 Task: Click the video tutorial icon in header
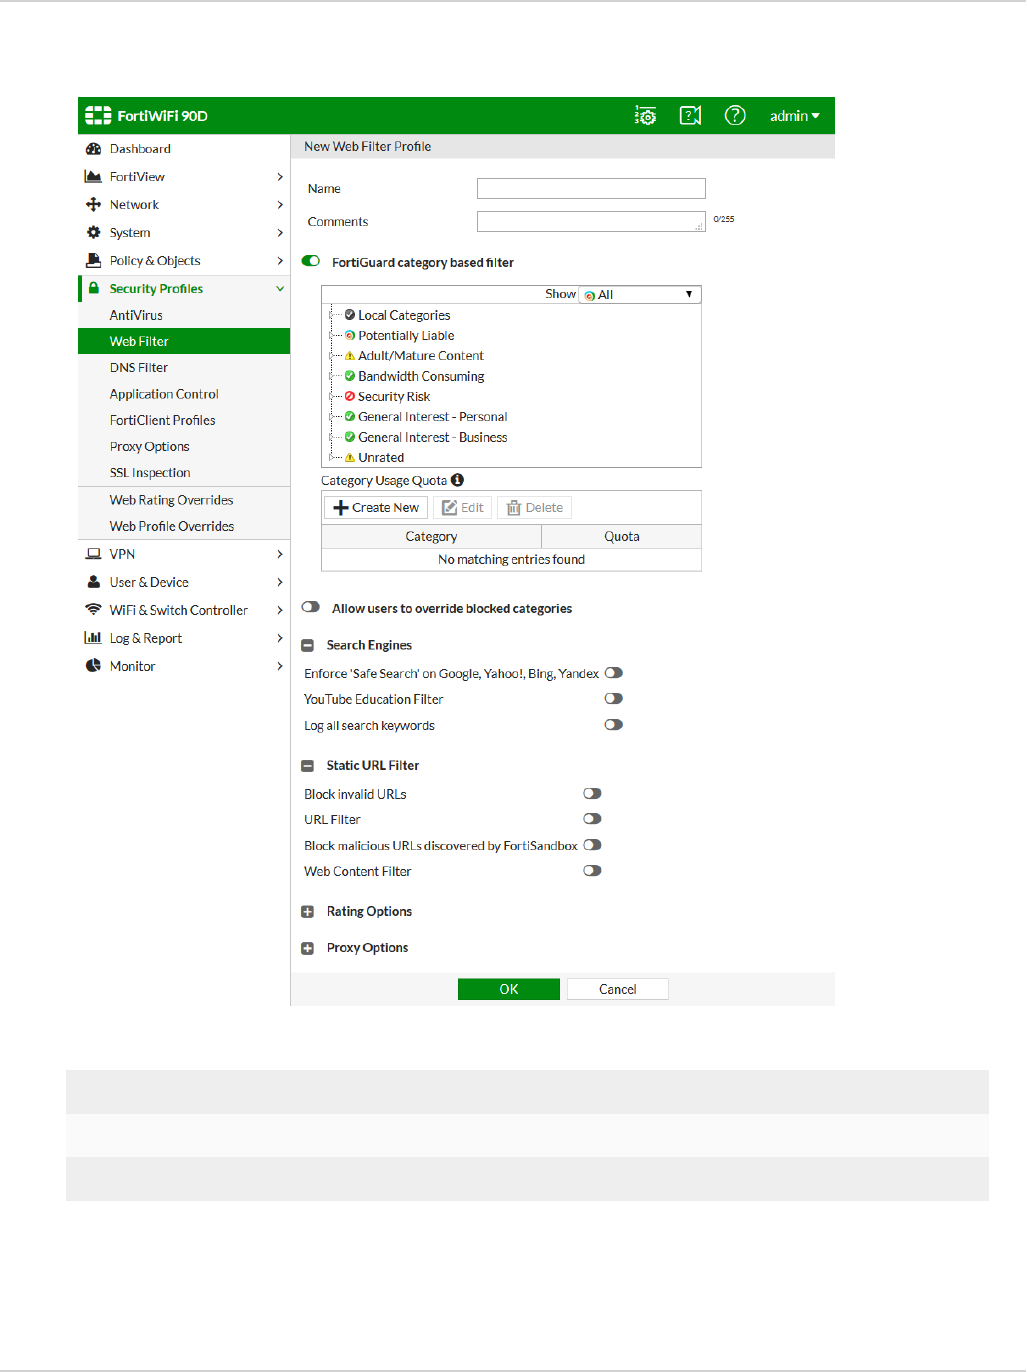pos(690,116)
